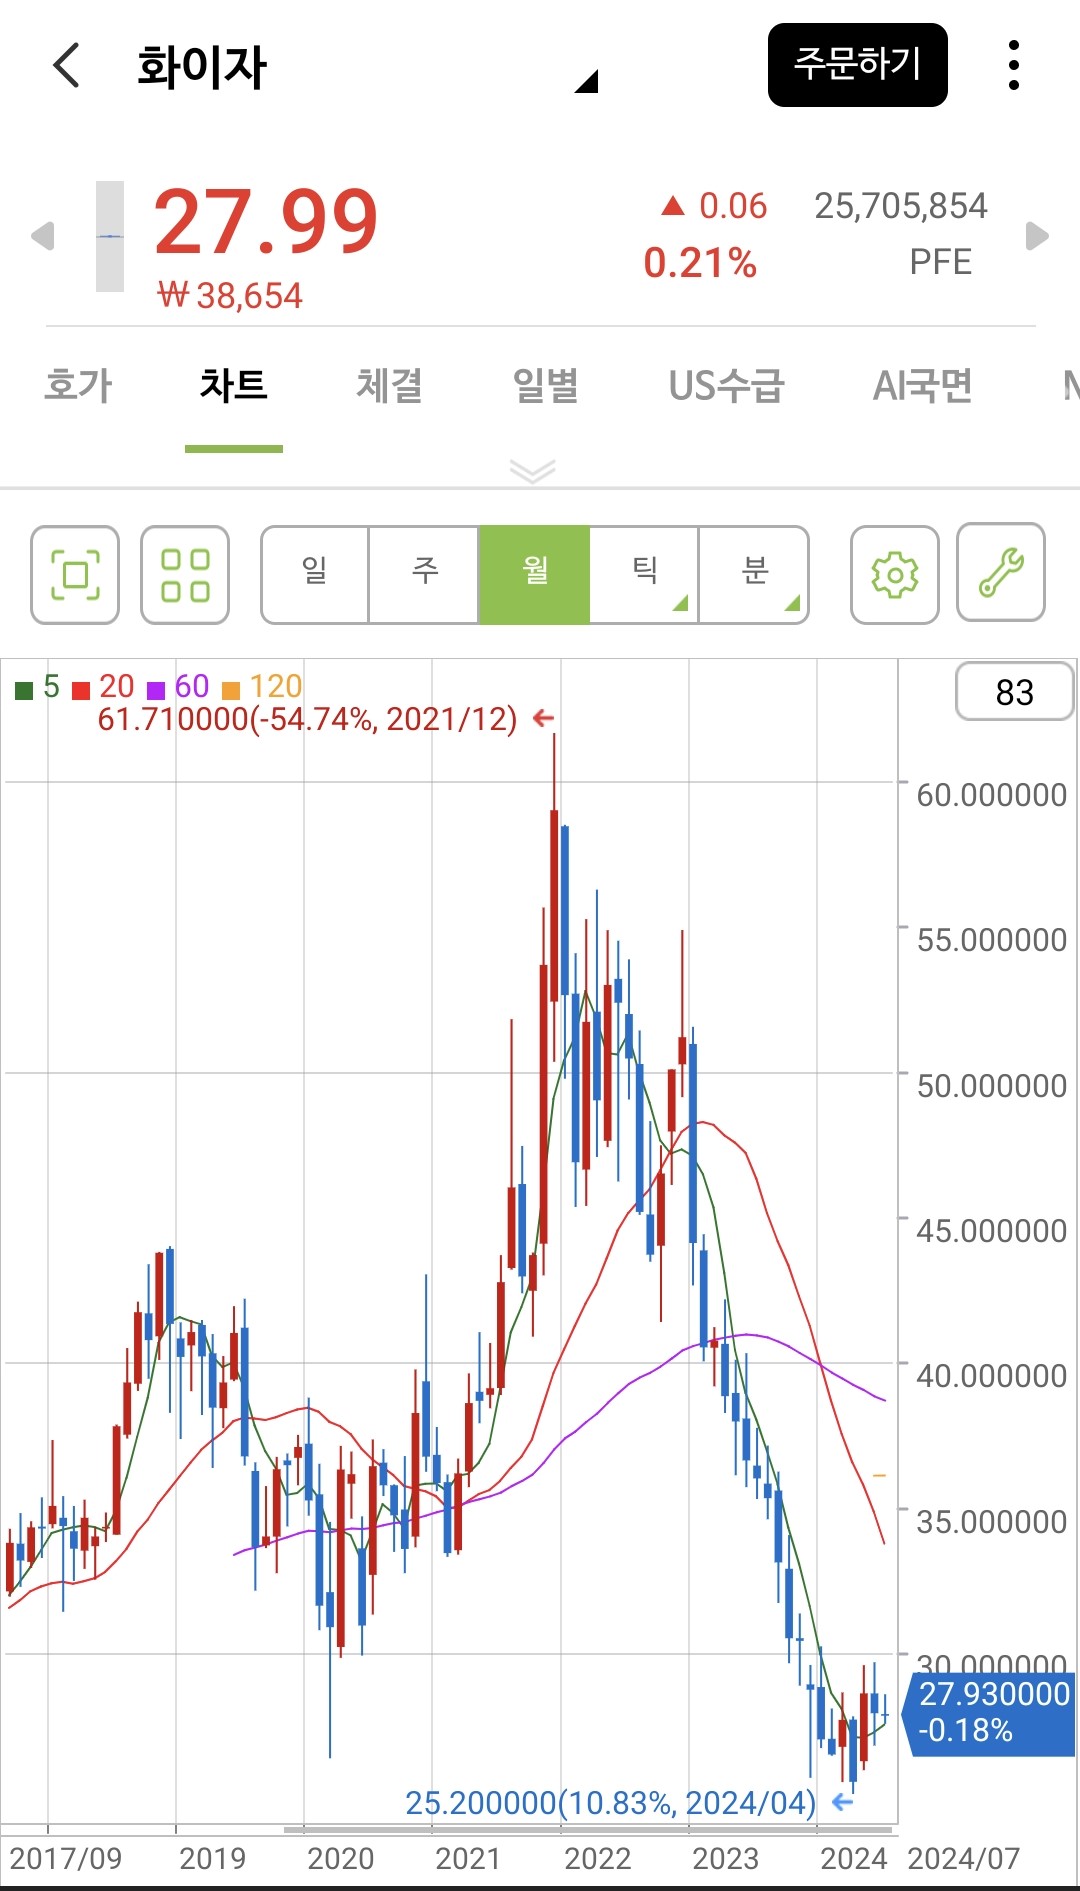The height and width of the screenshot is (1891, 1080).
Task: Switch to the US수급 tab
Action: [727, 386]
